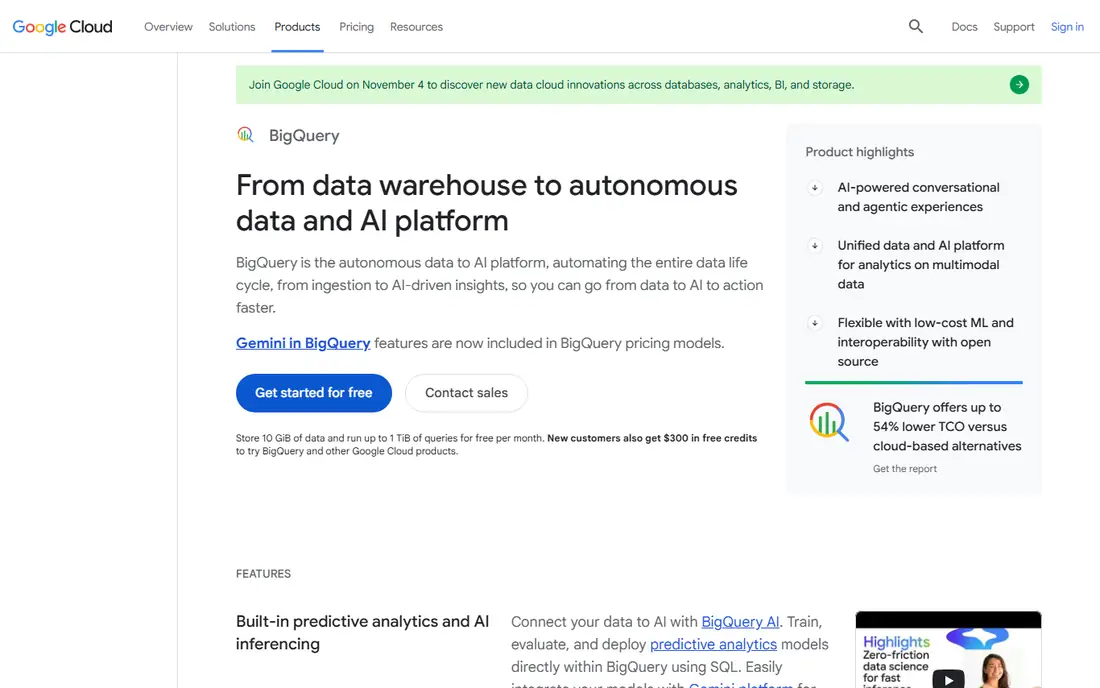Screen dimensions: 1100x688
Task: Open the BigQuery AI link
Action: coord(740,622)
